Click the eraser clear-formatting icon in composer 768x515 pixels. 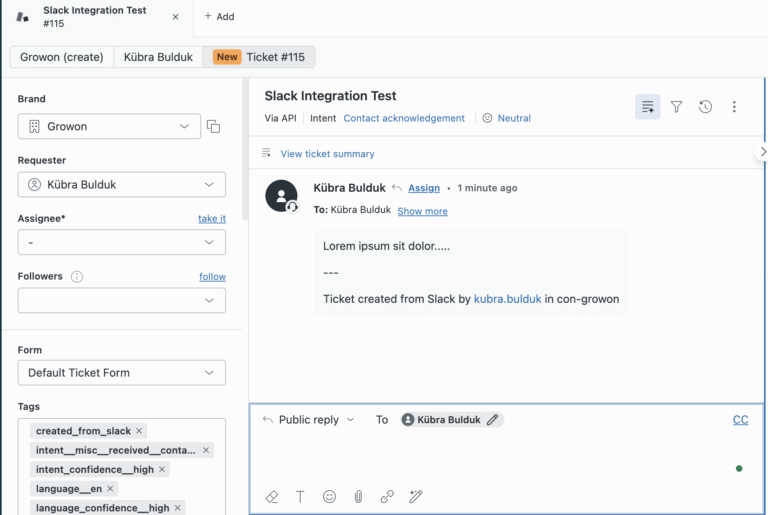pos(272,497)
